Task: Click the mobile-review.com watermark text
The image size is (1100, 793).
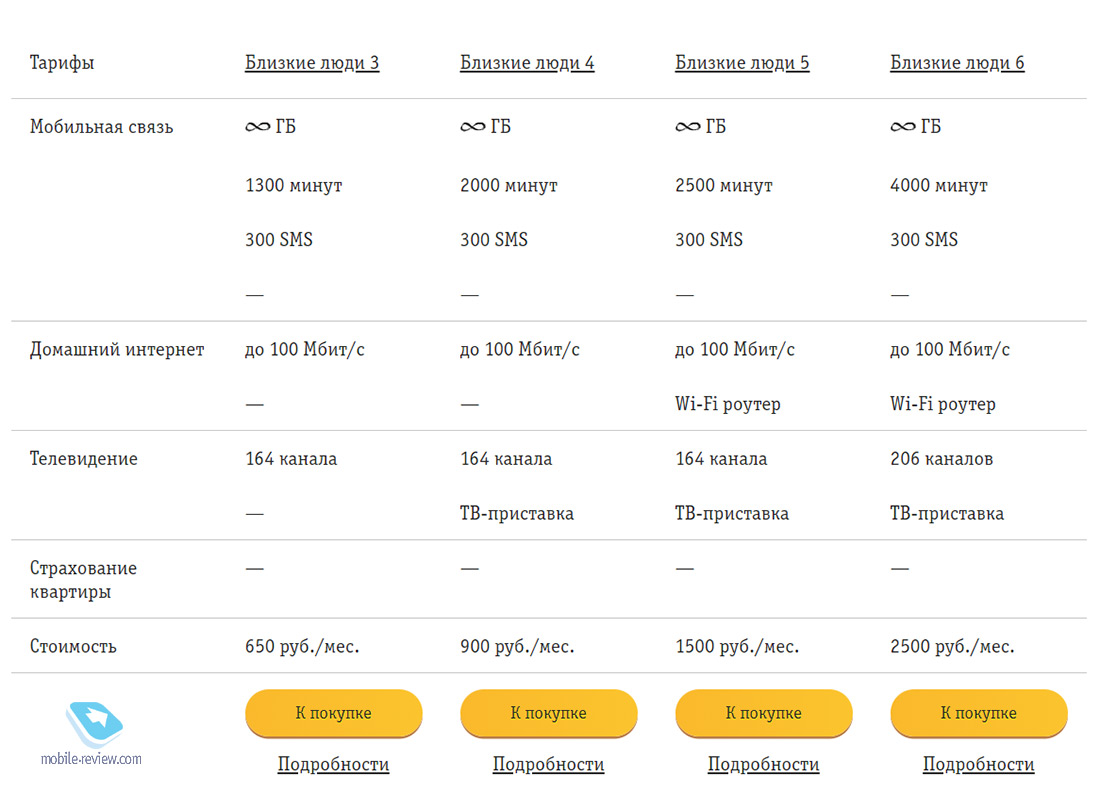Action: (91, 759)
